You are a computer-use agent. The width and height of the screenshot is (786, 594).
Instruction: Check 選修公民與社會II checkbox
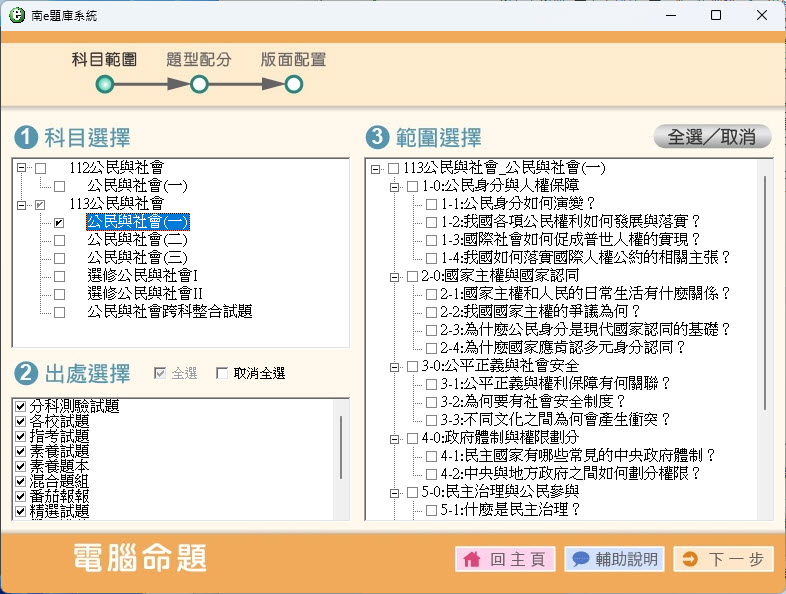point(60,294)
